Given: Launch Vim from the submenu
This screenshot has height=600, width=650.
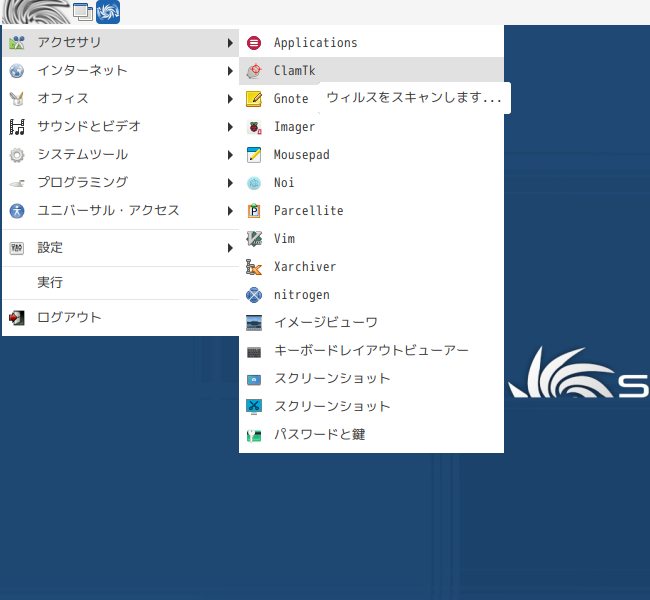Looking at the screenshot, I should (371, 239).
